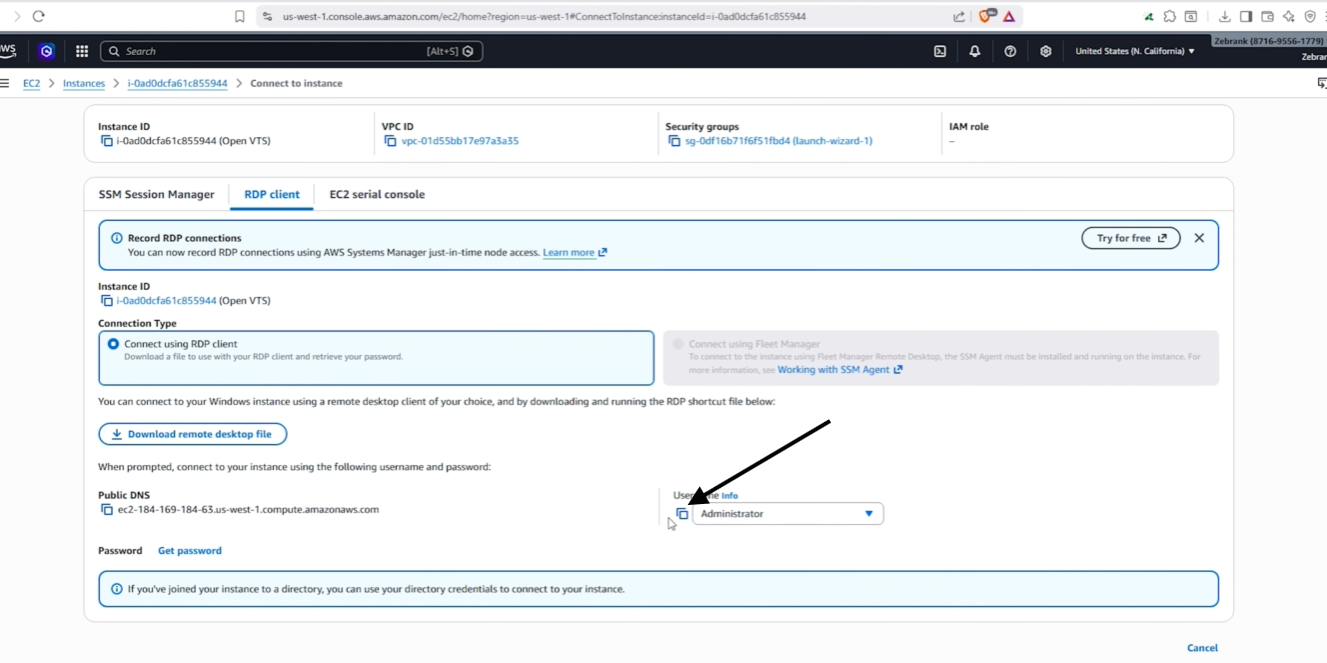Open the console settings gear

[x=1046, y=51]
